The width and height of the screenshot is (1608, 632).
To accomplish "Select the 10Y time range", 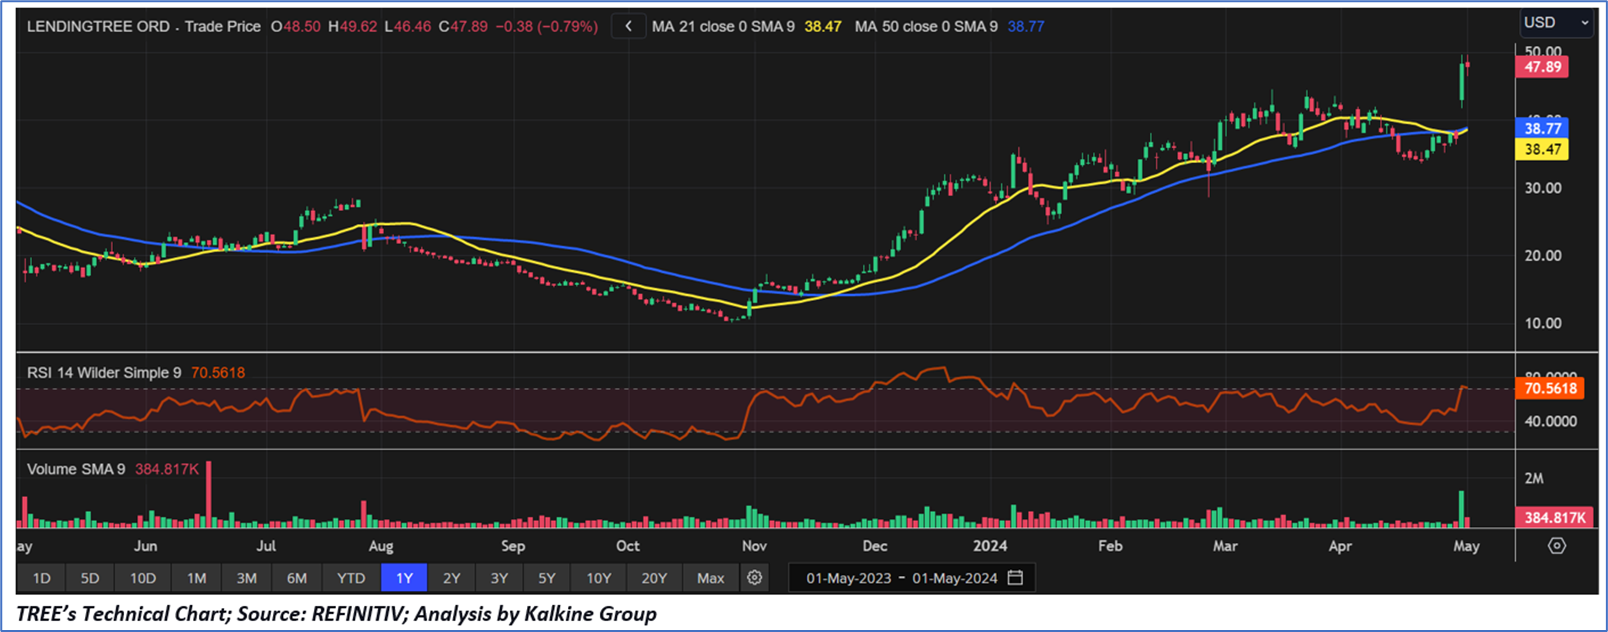I will (x=599, y=578).
